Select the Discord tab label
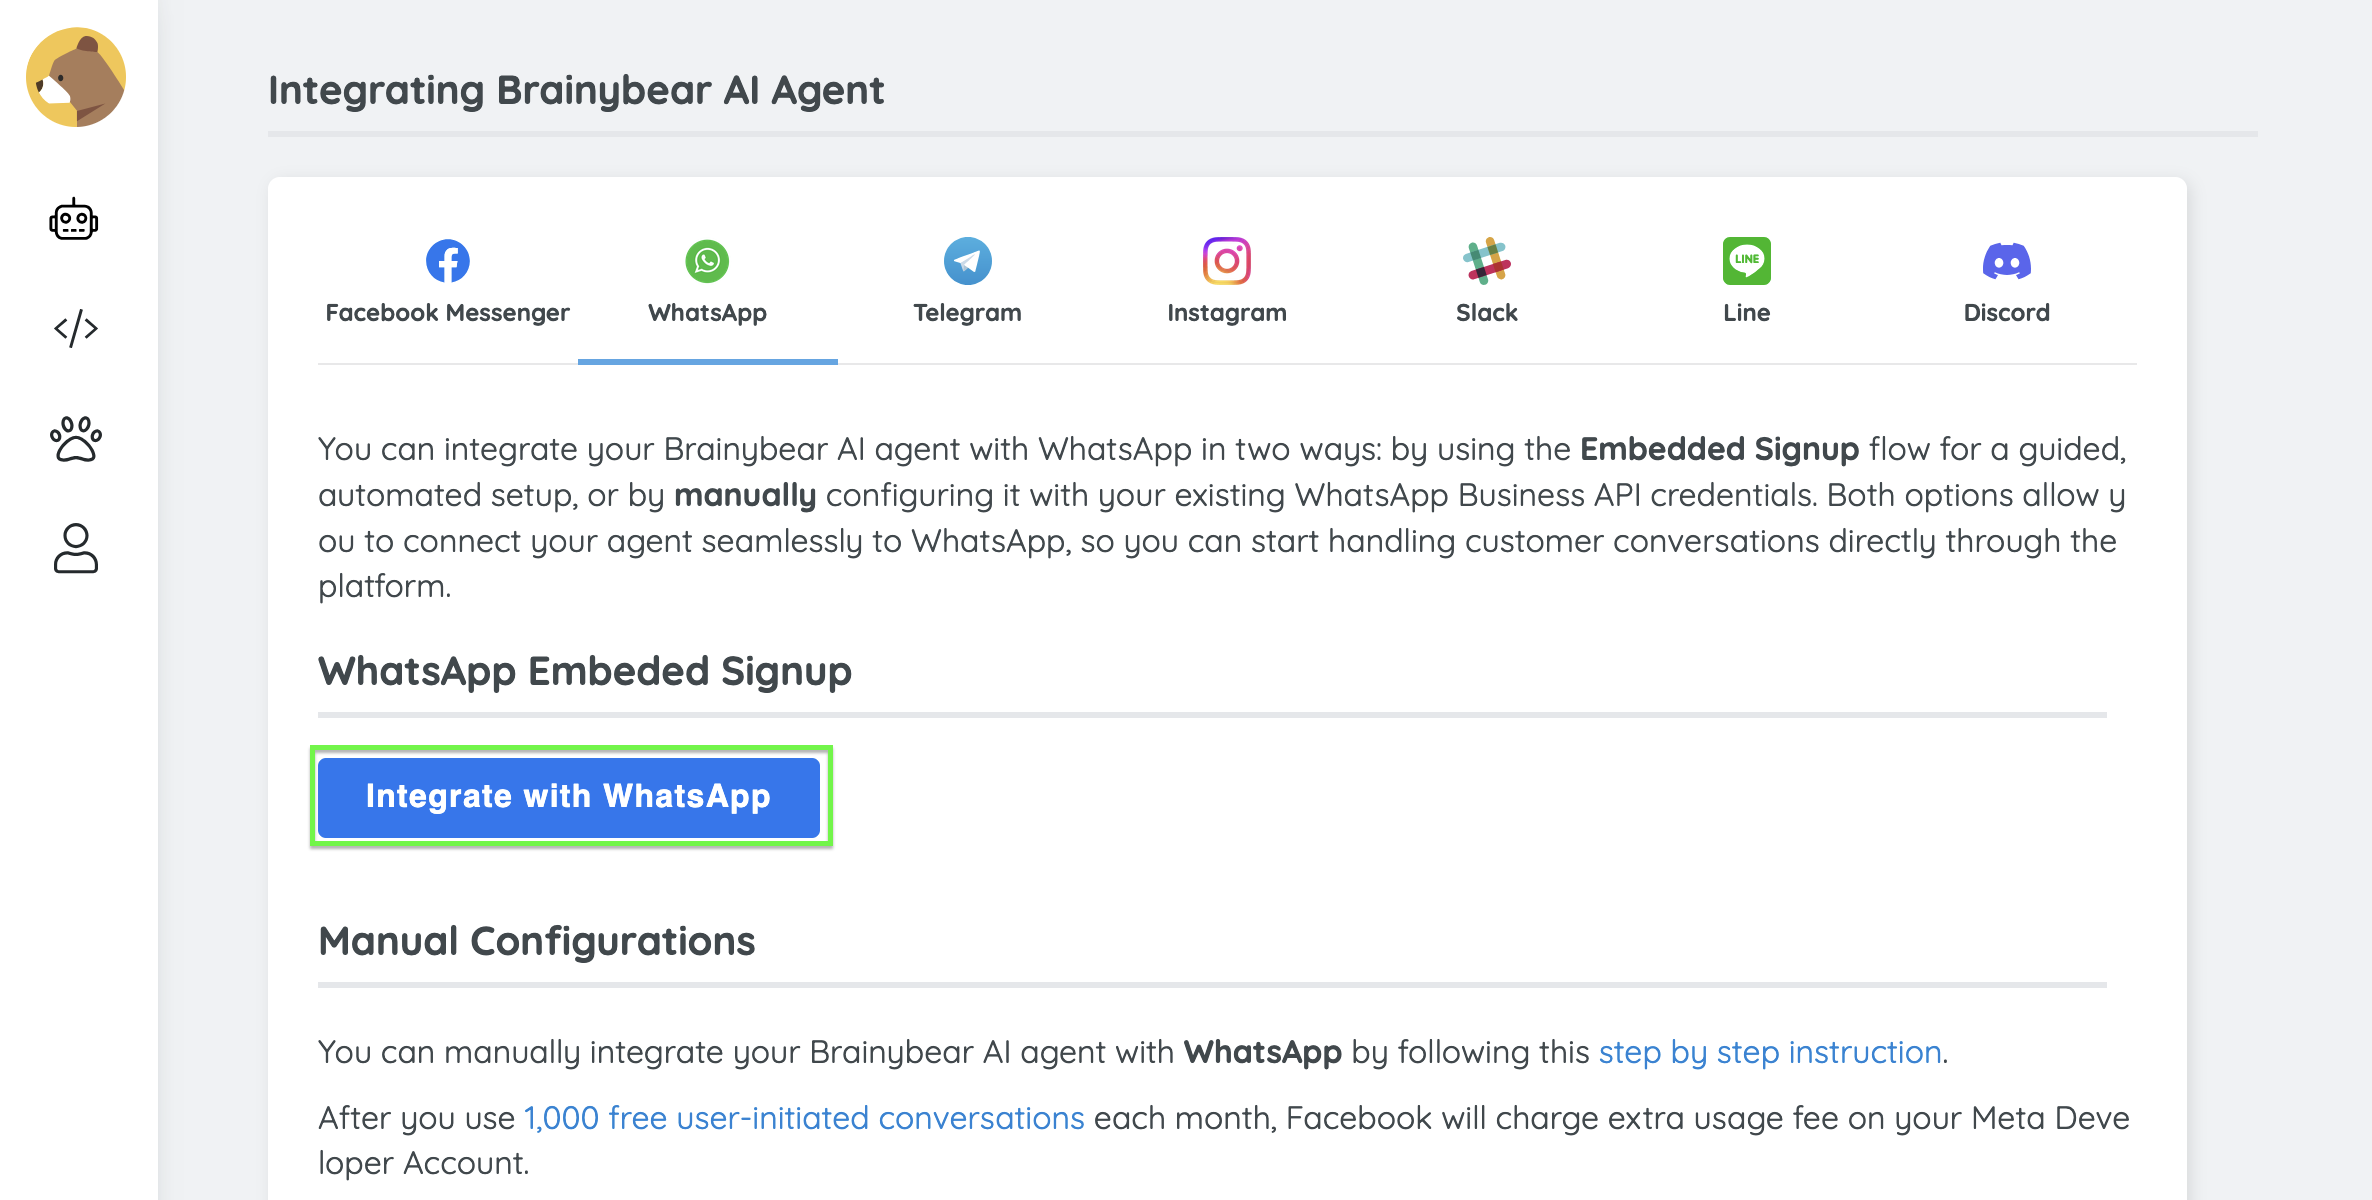This screenshot has width=2372, height=1200. [x=2007, y=313]
